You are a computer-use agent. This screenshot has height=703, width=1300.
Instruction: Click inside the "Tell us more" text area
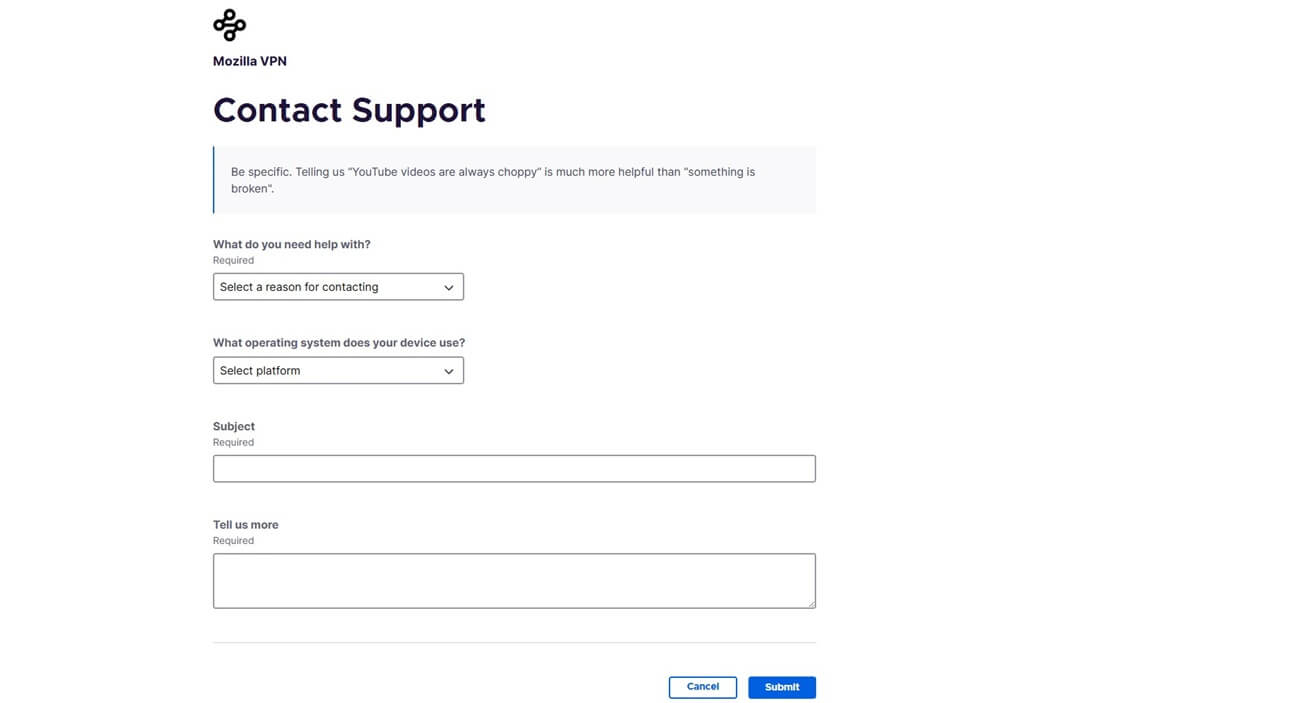[514, 580]
